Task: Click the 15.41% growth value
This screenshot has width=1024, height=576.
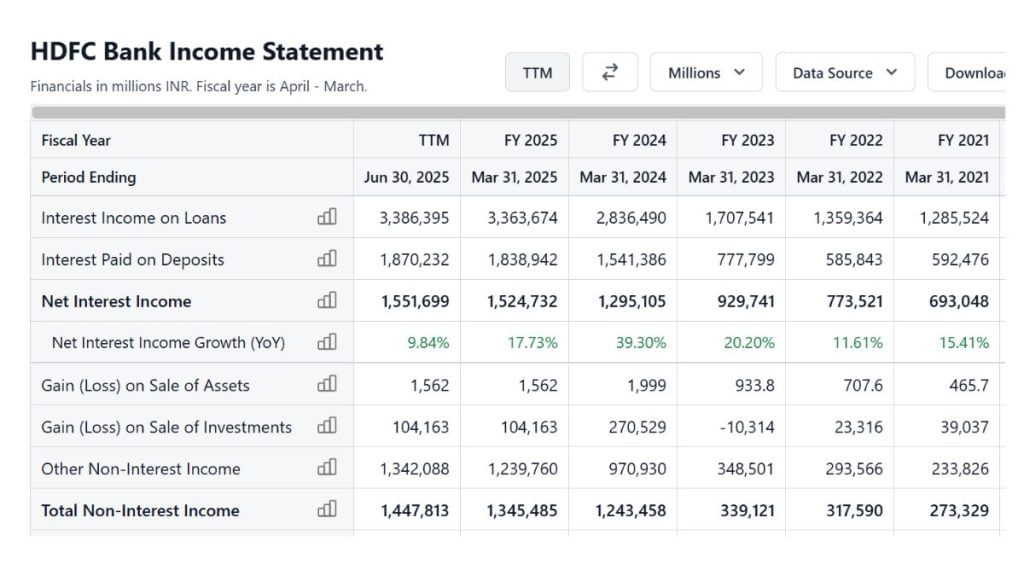Action: tap(964, 342)
